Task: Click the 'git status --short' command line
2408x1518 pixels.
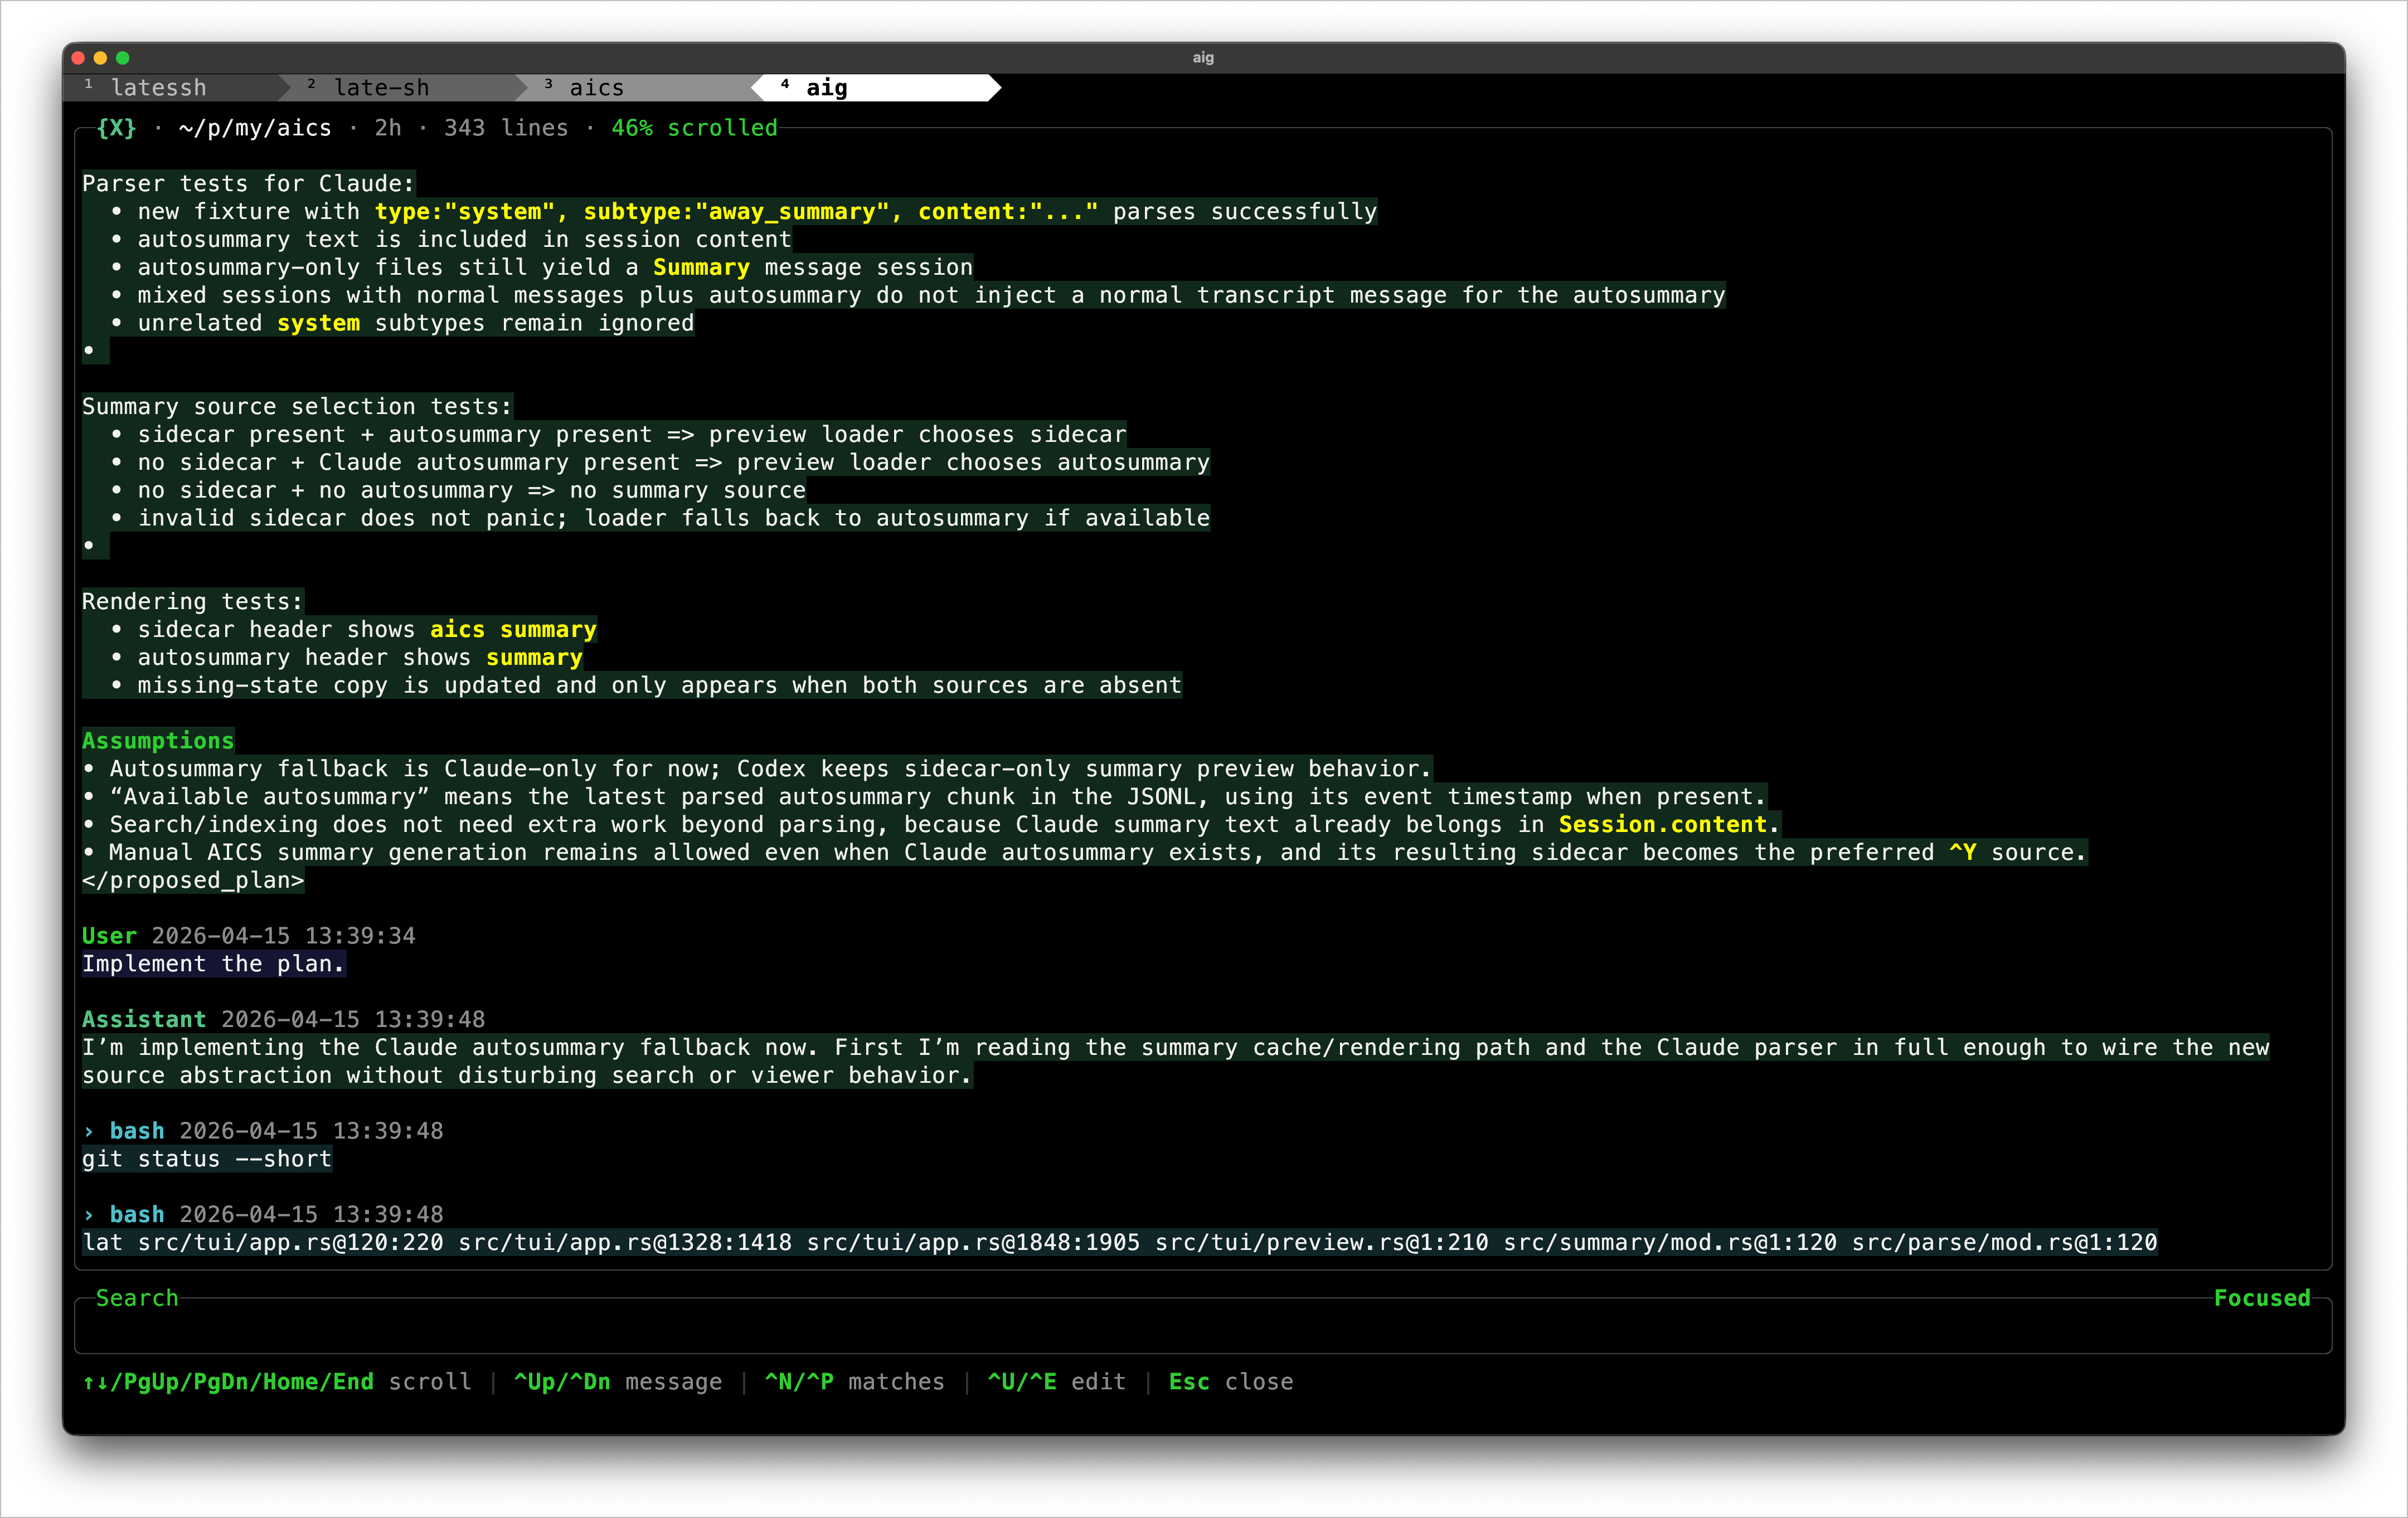Action: point(207,1159)
